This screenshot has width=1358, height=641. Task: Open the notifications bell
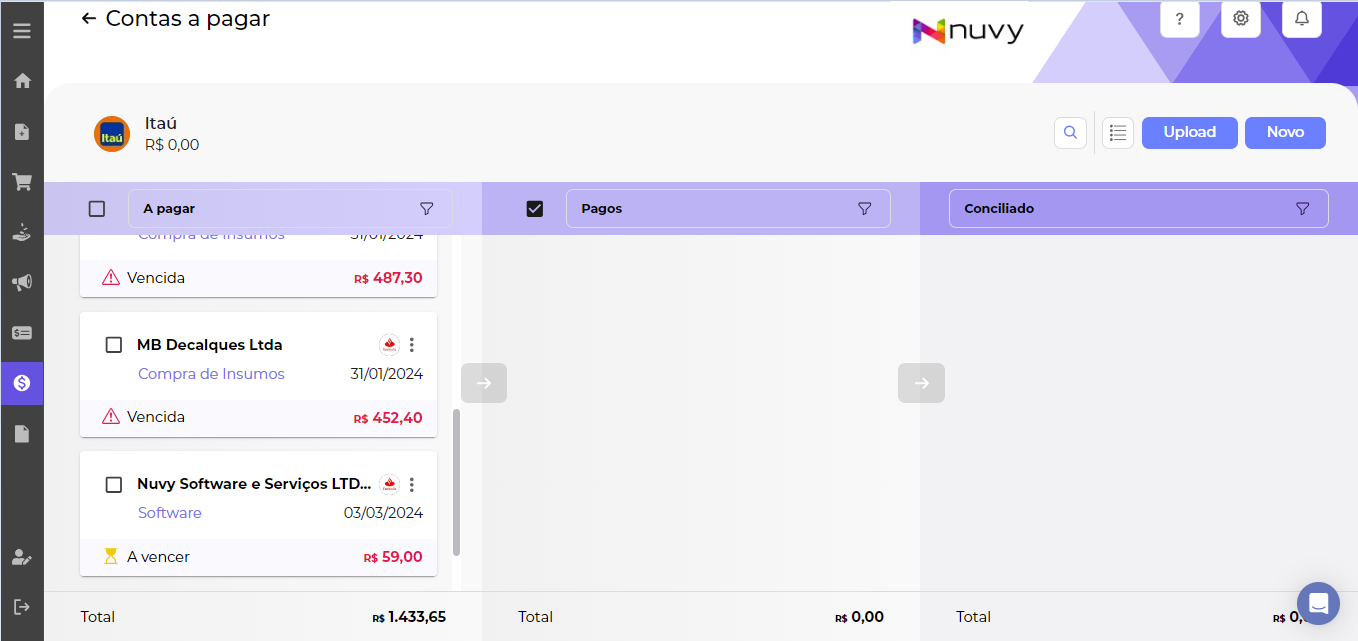(x=1302, y=19)
